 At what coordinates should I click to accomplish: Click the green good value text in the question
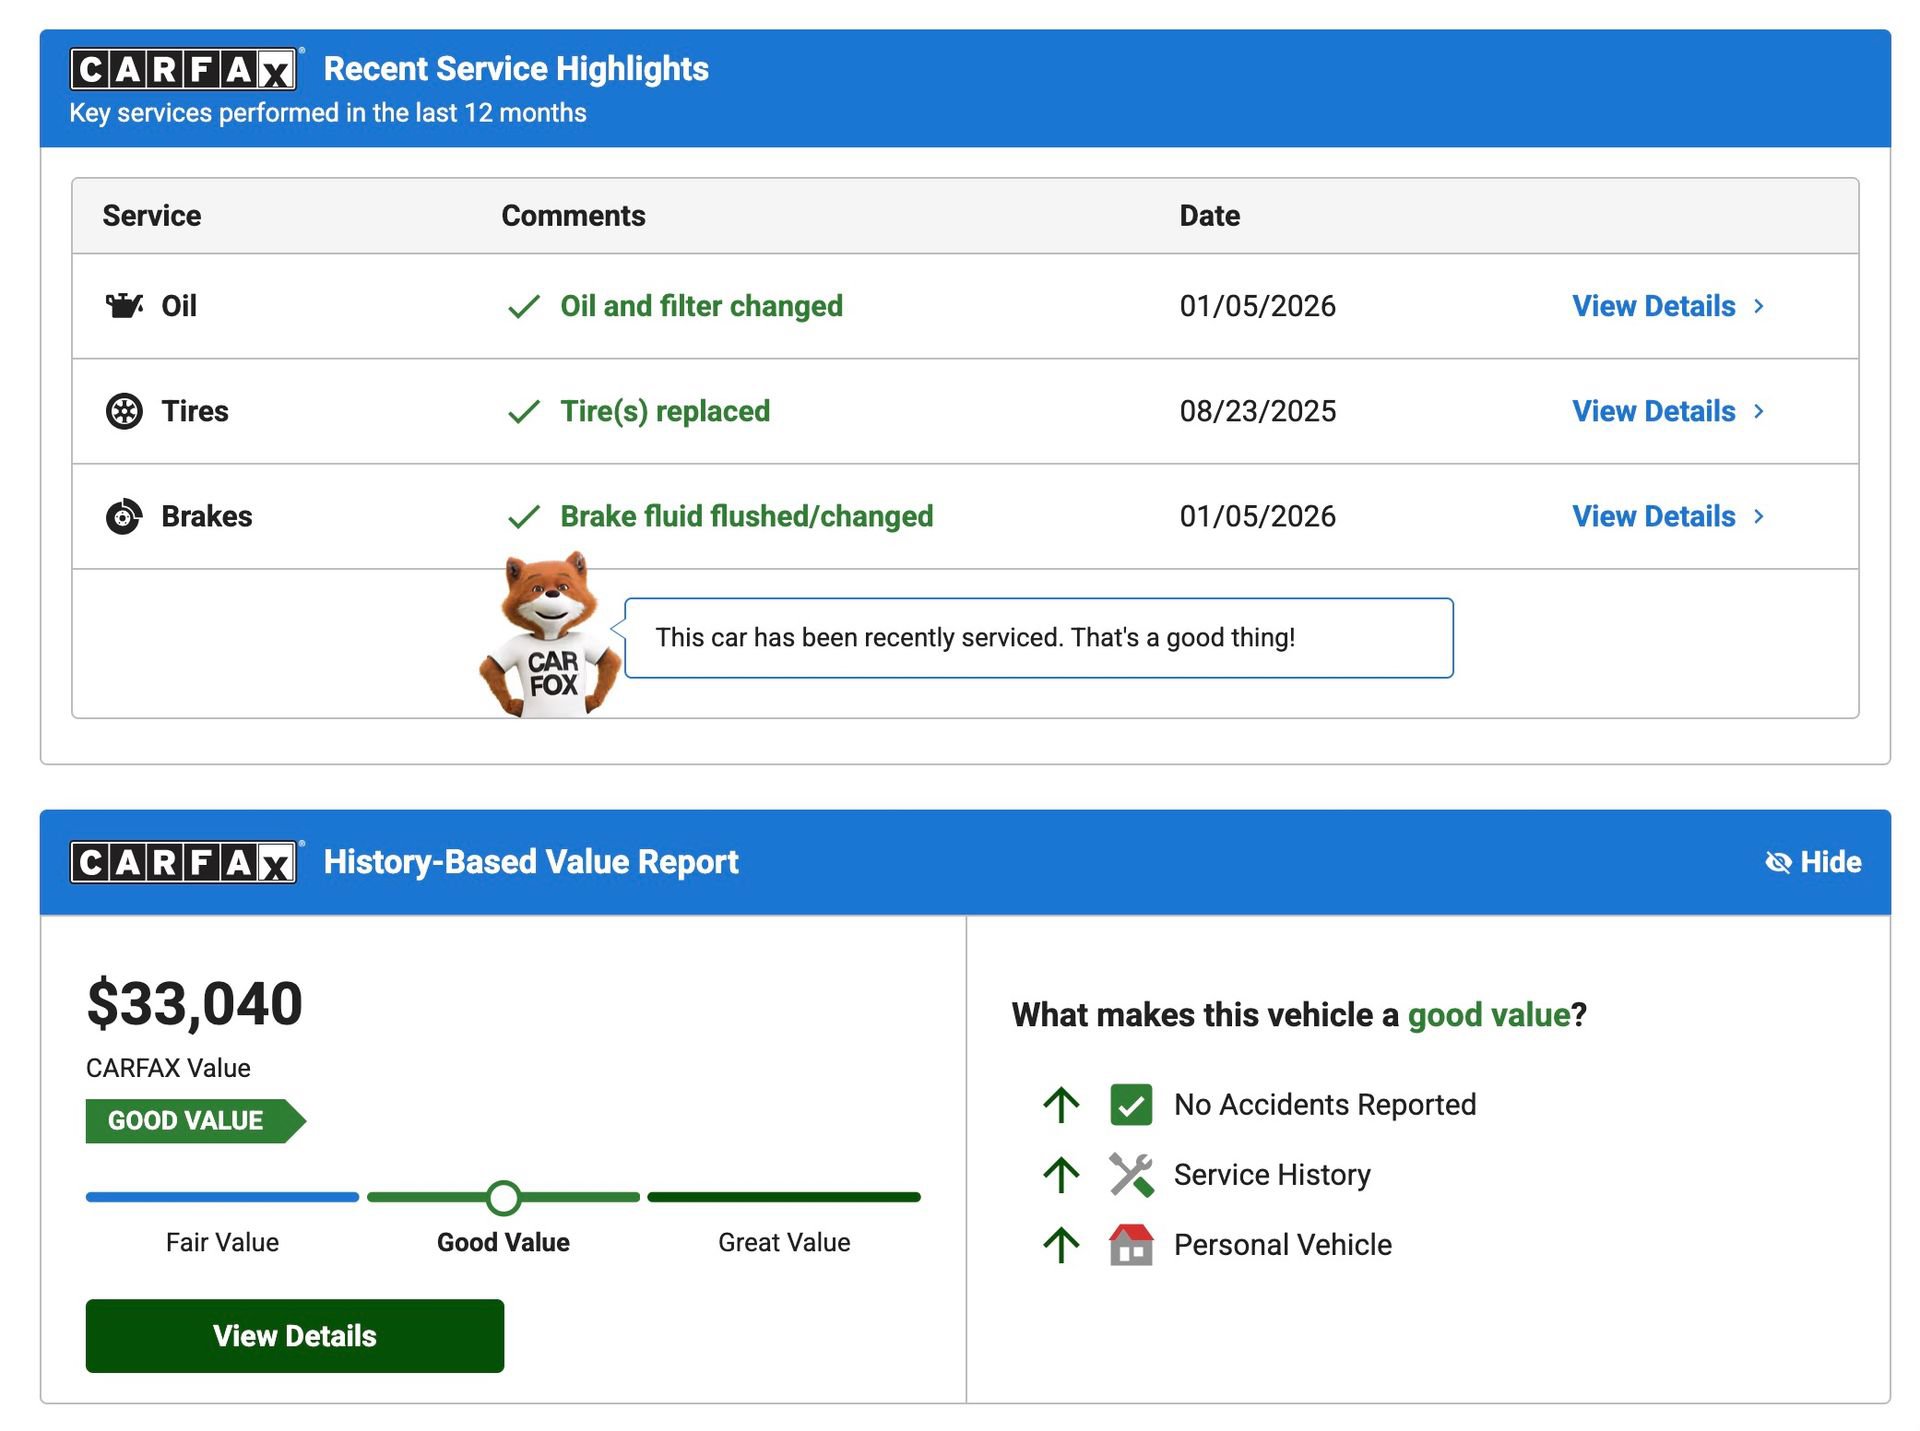coord(1489,1015)
